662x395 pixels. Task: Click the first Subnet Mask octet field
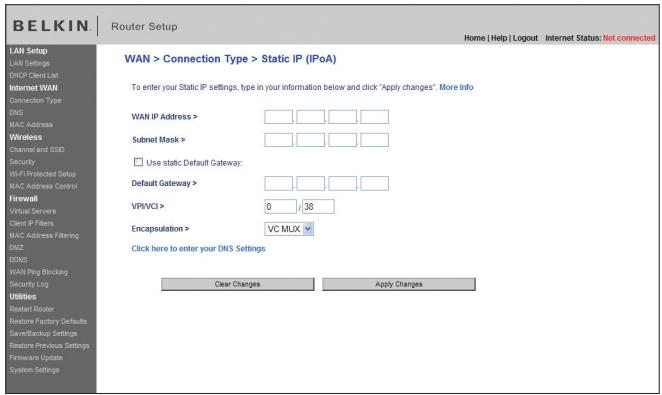(x=279, y=140)
